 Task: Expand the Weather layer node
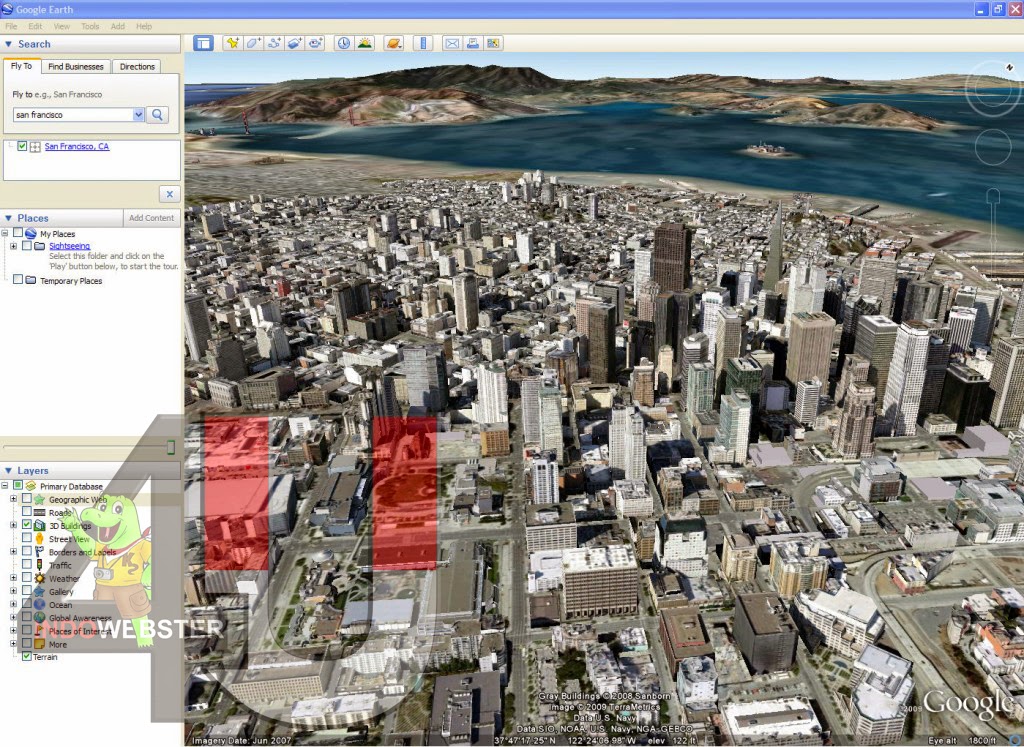pos(13,578)
